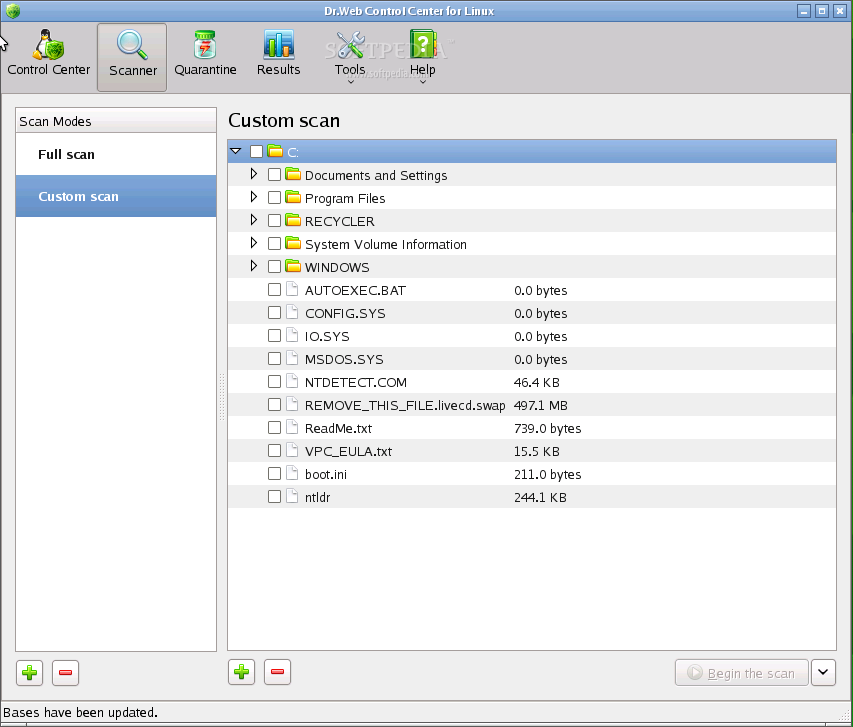
Task: Open the Help book icon
Action: pos(423,45)
